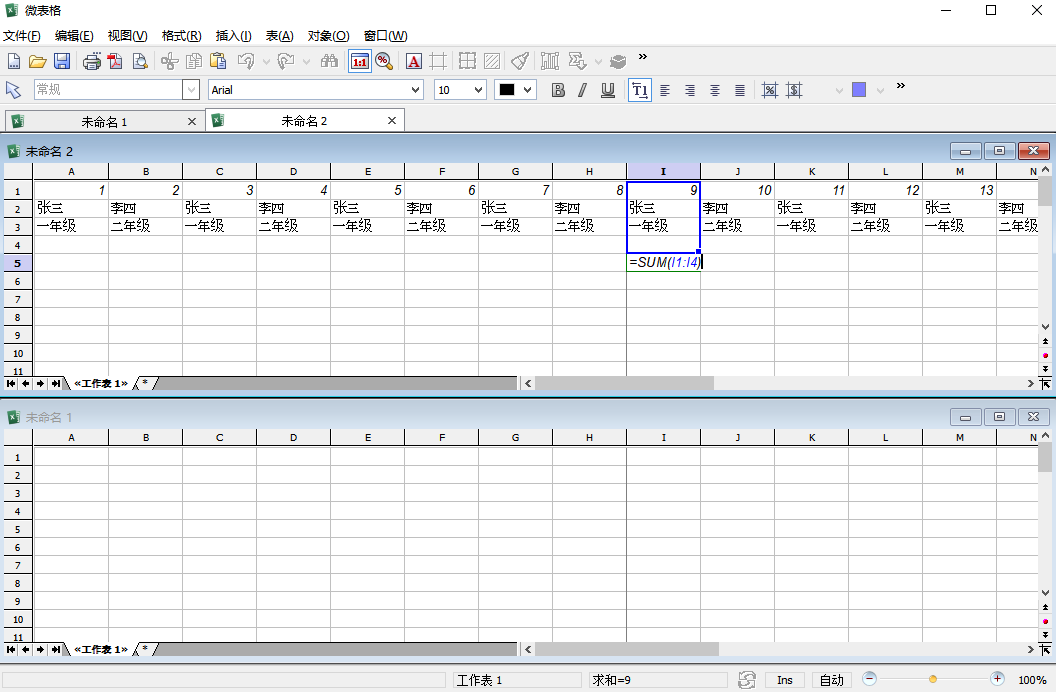Open the font size 10 dropdown
The image size is (1056, 692).
[x=478, y=90]
